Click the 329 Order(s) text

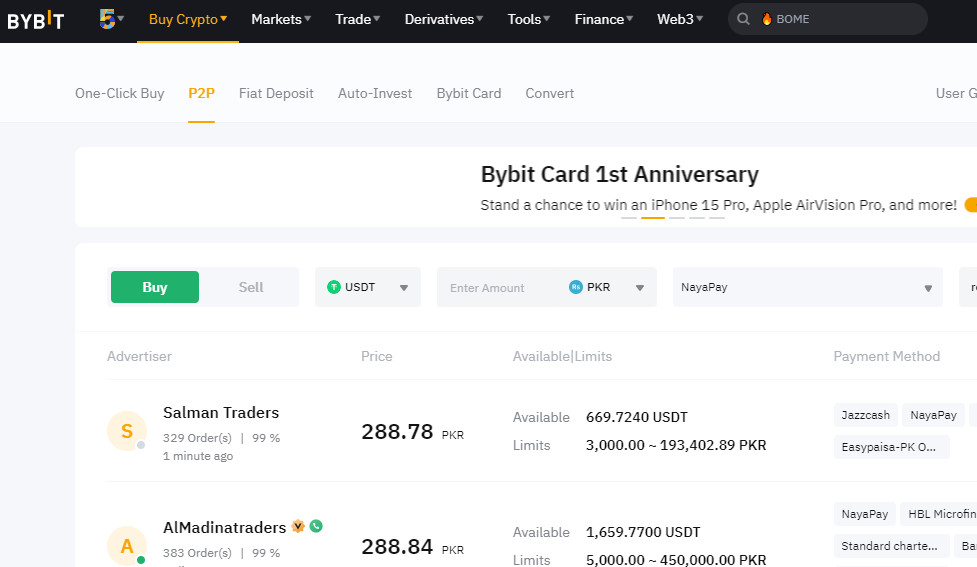(197, 438)
